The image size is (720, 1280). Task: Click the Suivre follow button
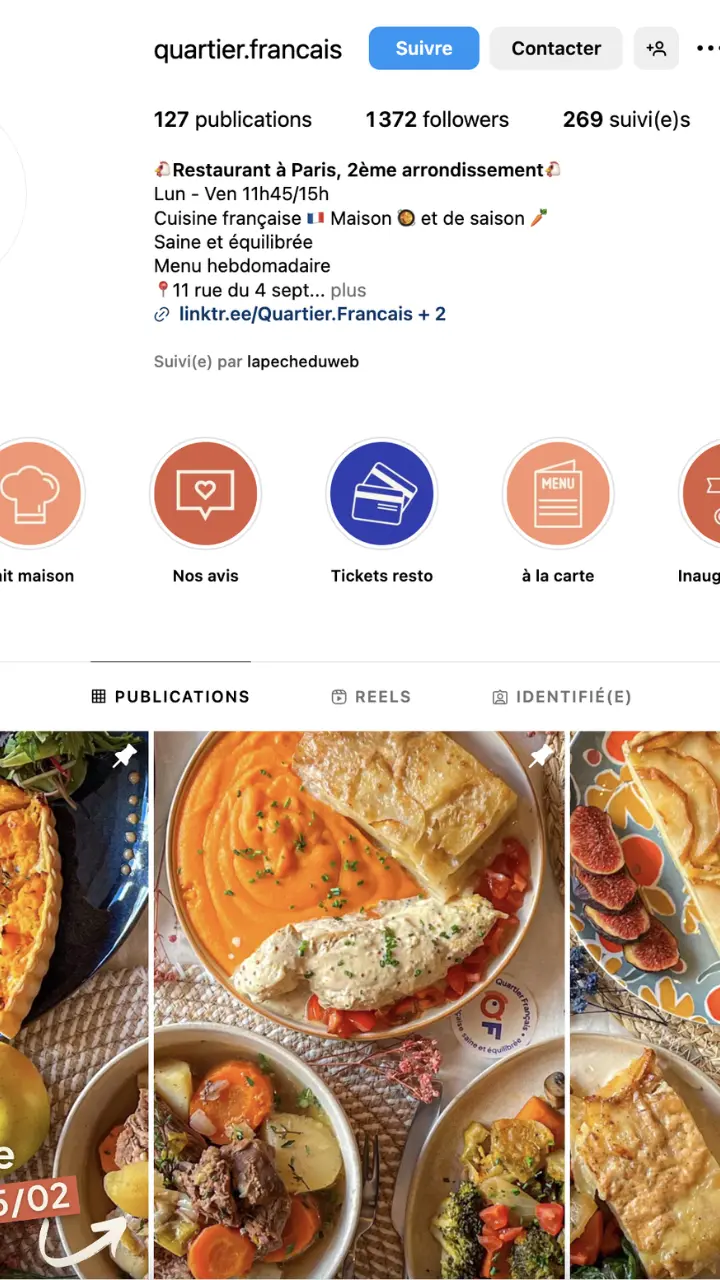point(424,48)
